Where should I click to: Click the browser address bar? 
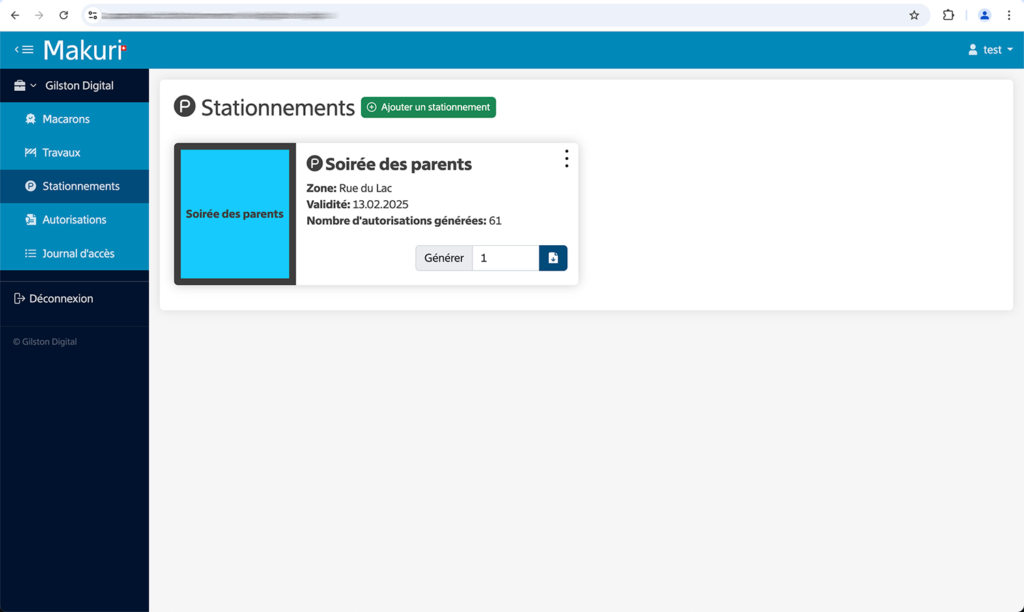pos(500,15)
